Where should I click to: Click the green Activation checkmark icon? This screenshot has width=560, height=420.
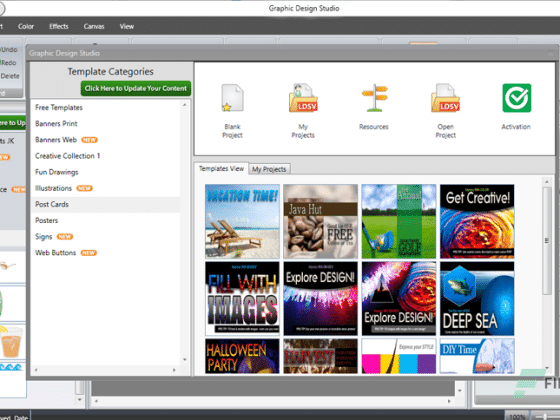516,98
